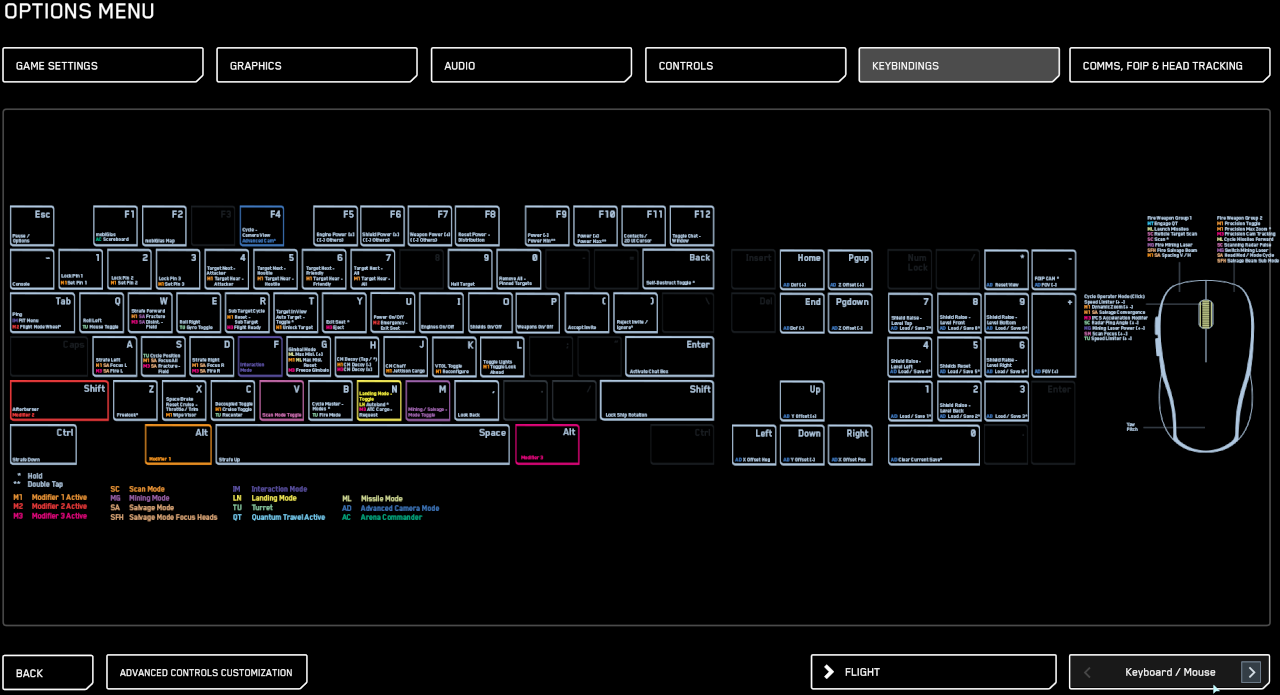The width and height of the screenshot is (1280, 695).
Task: Select the F12 Toggle Chat Window key
Action: coord(693,225)
